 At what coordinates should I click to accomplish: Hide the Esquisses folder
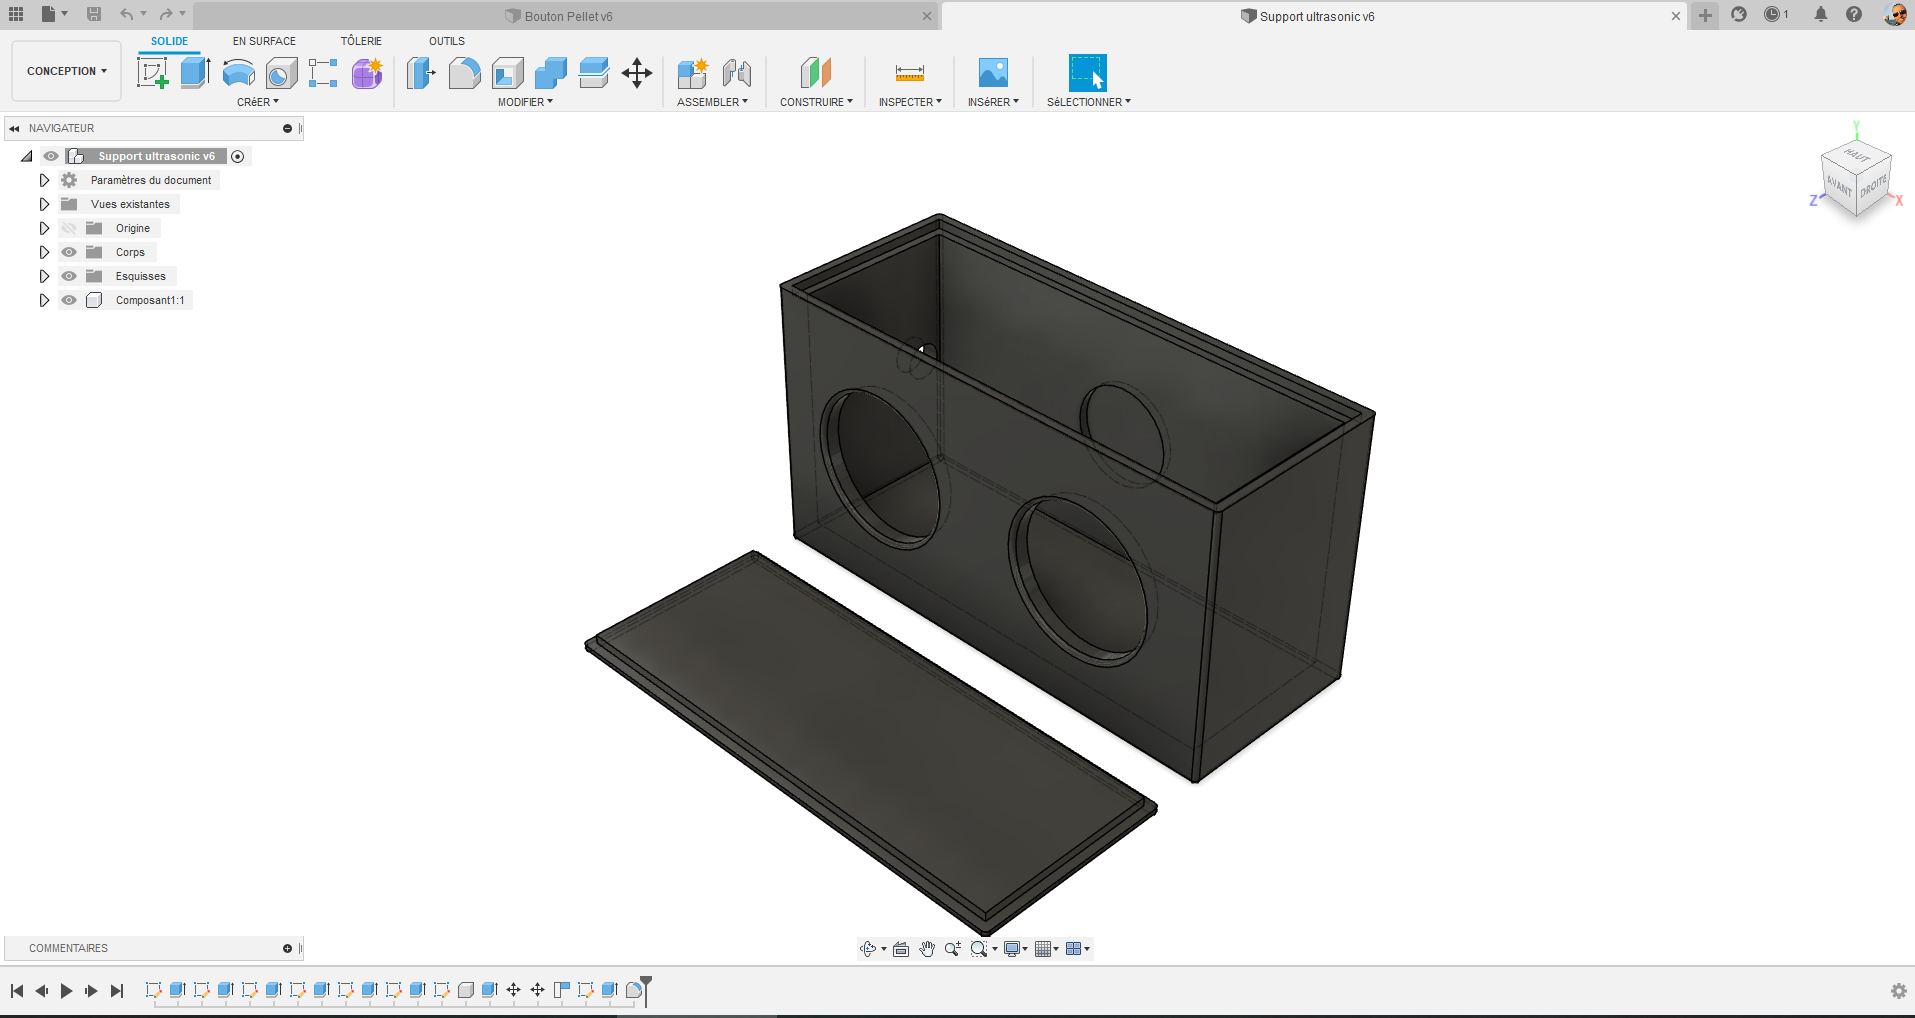pyautogui.click(x=69, y=276)
